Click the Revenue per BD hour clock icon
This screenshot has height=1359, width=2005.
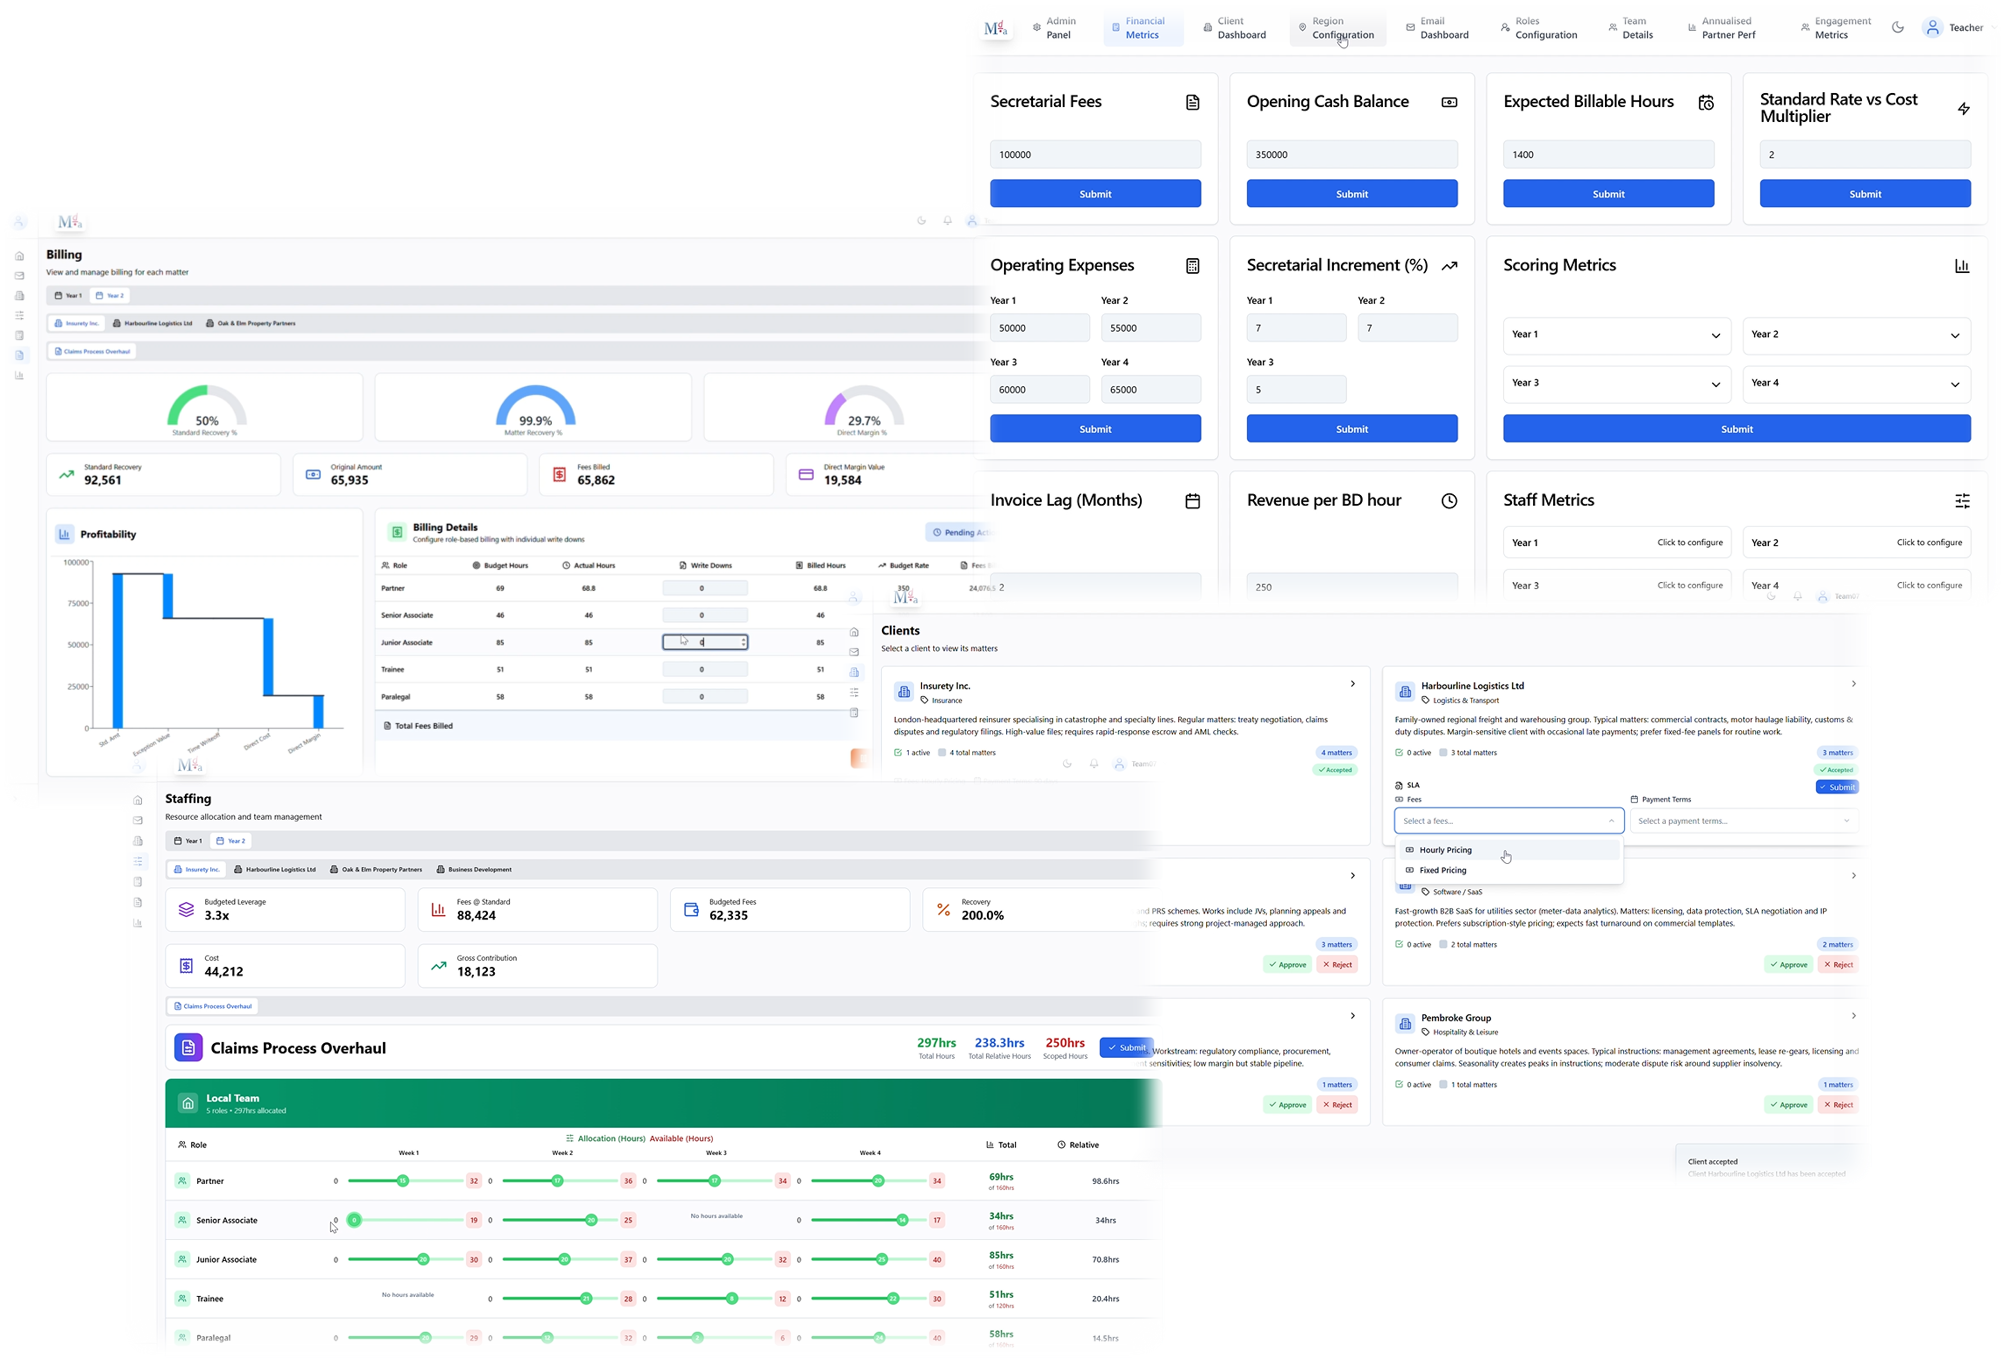pos(1449,501)
